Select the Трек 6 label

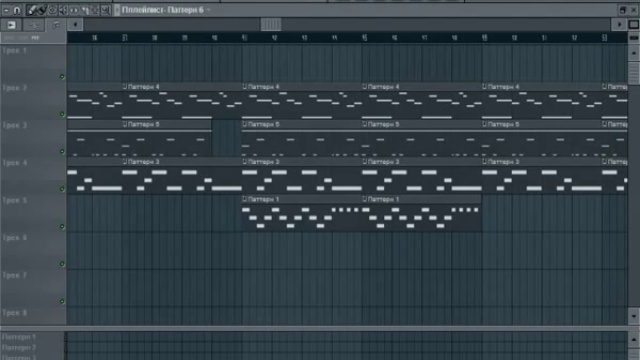pos(15,238)
